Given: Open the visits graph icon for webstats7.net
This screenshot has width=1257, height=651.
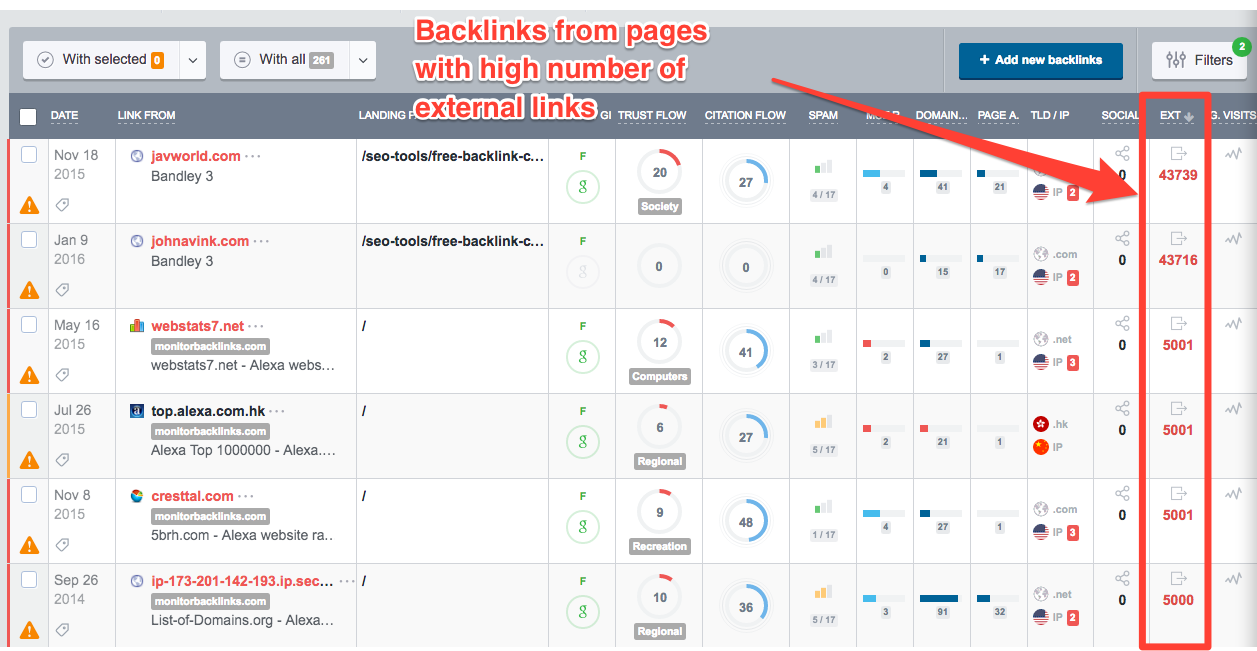Looking at the screenshot, I should pyautogui.click(x=1234, y=324).
